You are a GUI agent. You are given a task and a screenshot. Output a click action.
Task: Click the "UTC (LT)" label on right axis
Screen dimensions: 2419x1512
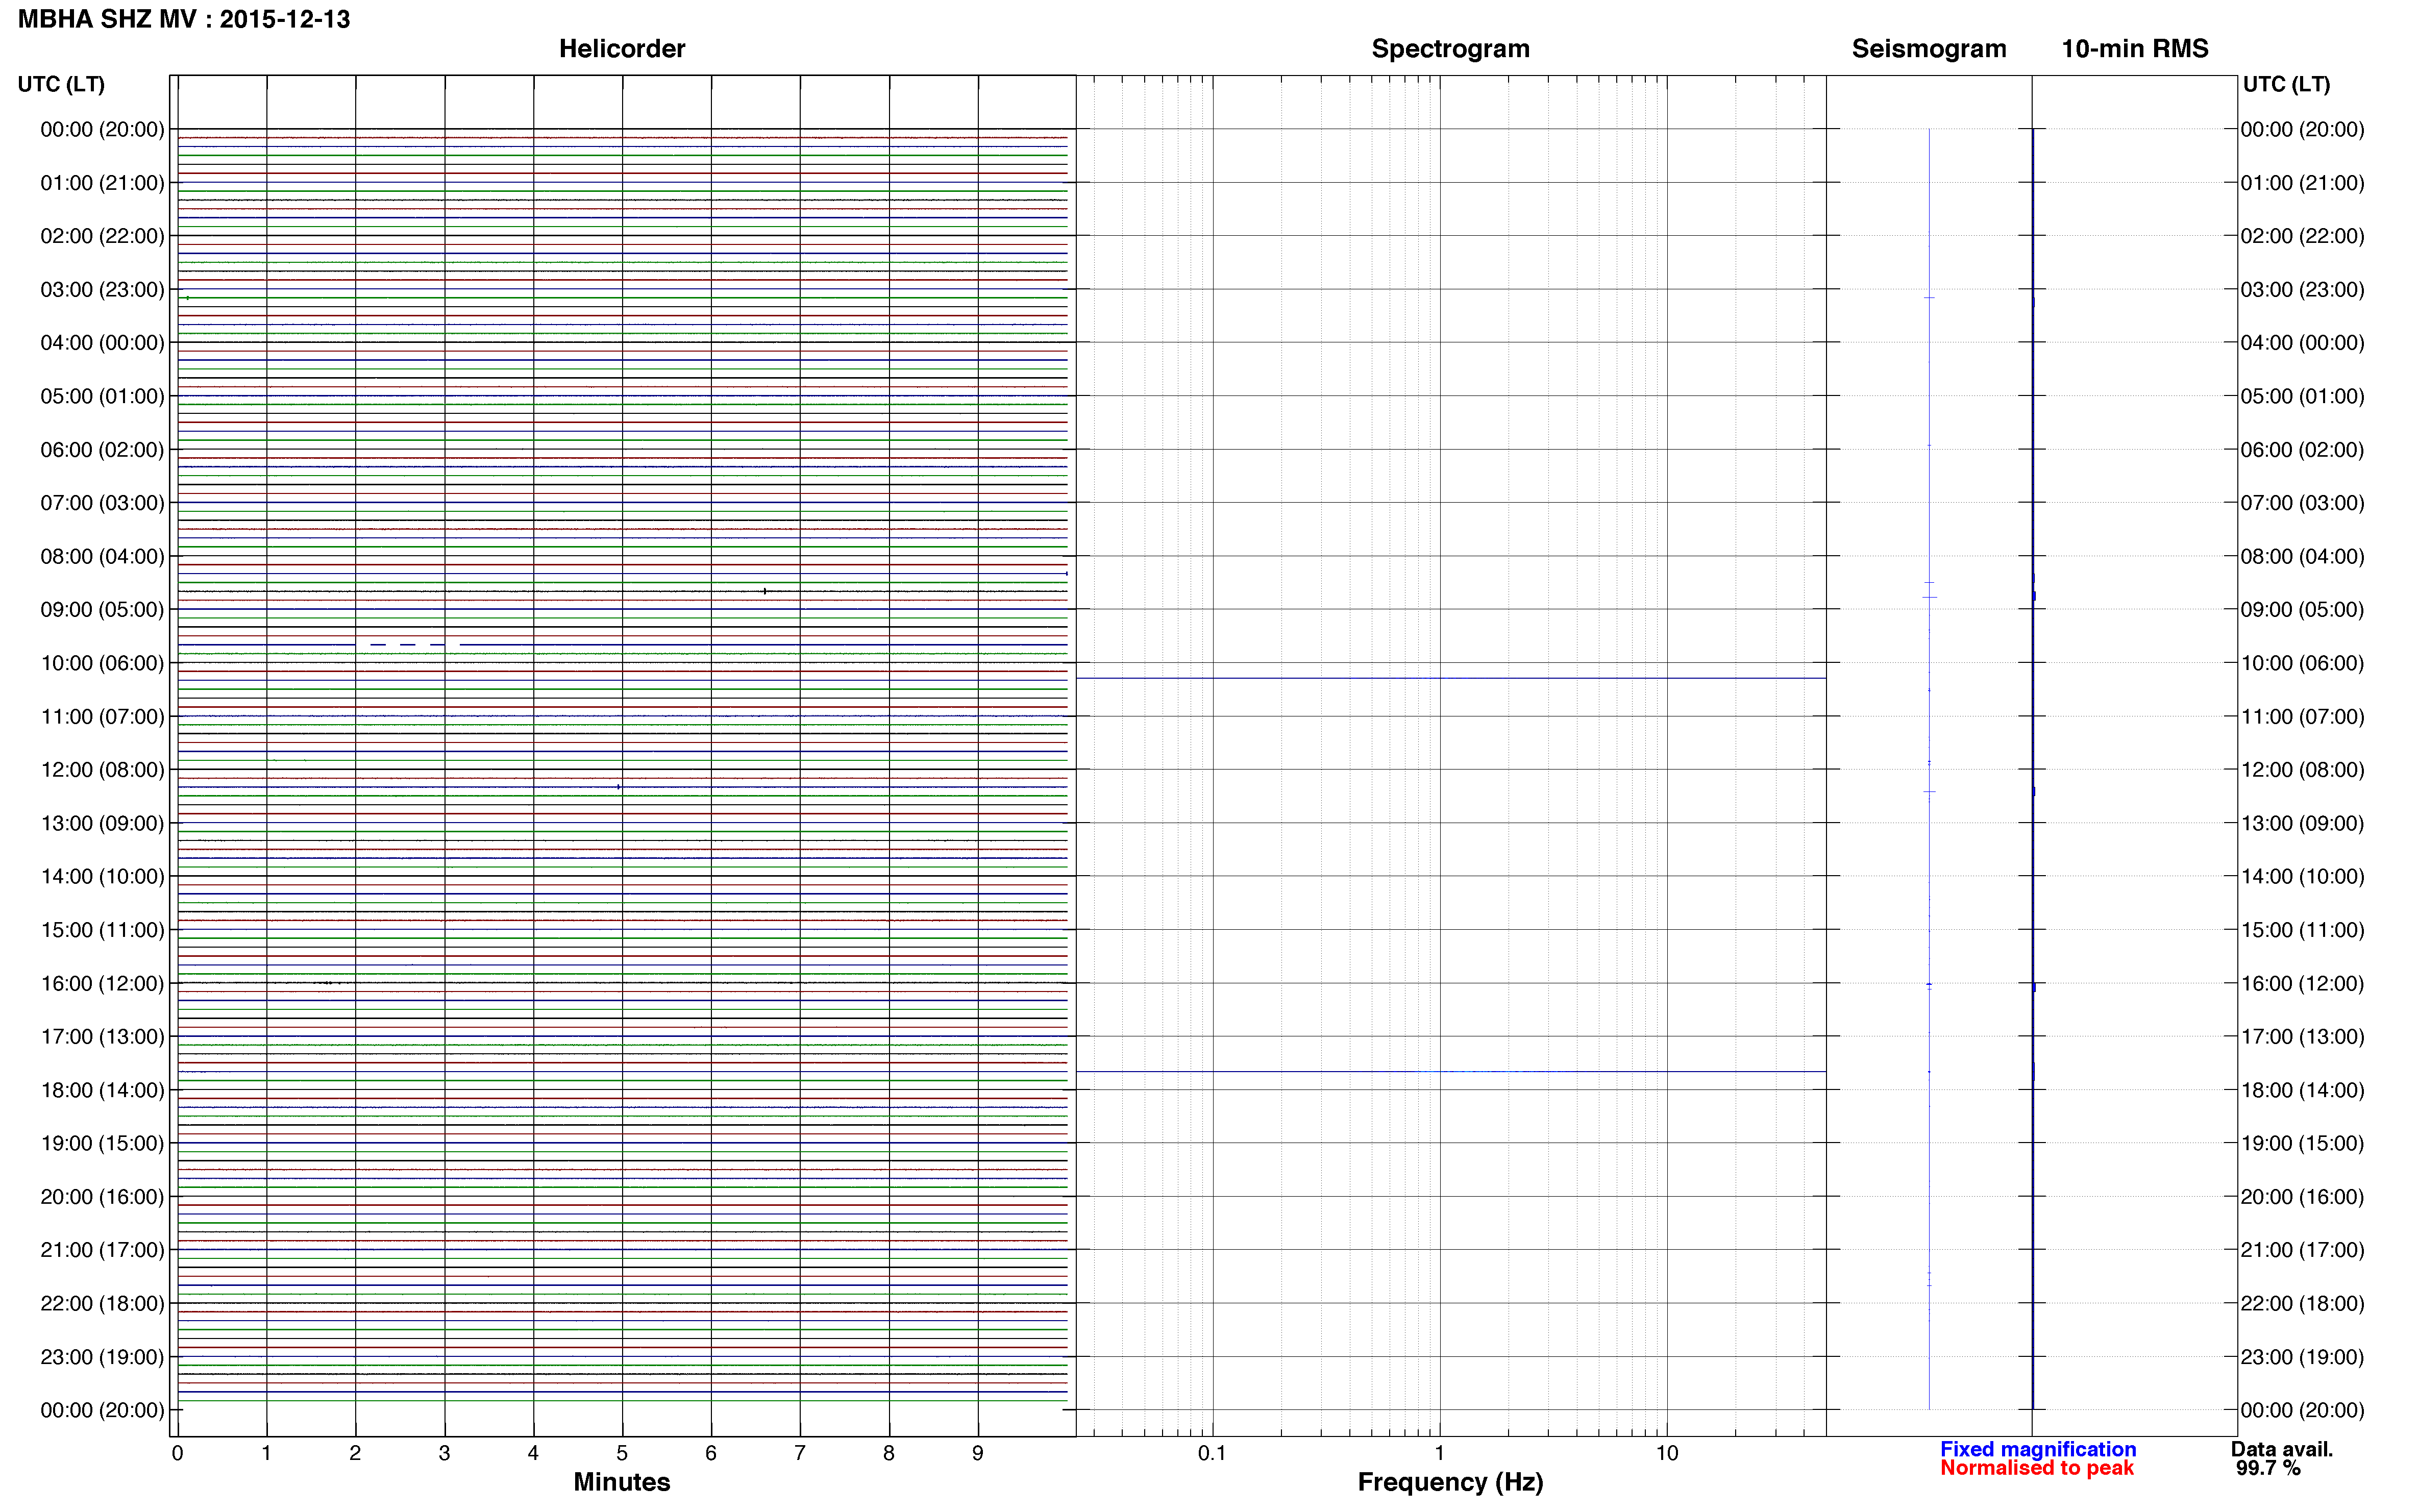click(x=2286, y=84)
